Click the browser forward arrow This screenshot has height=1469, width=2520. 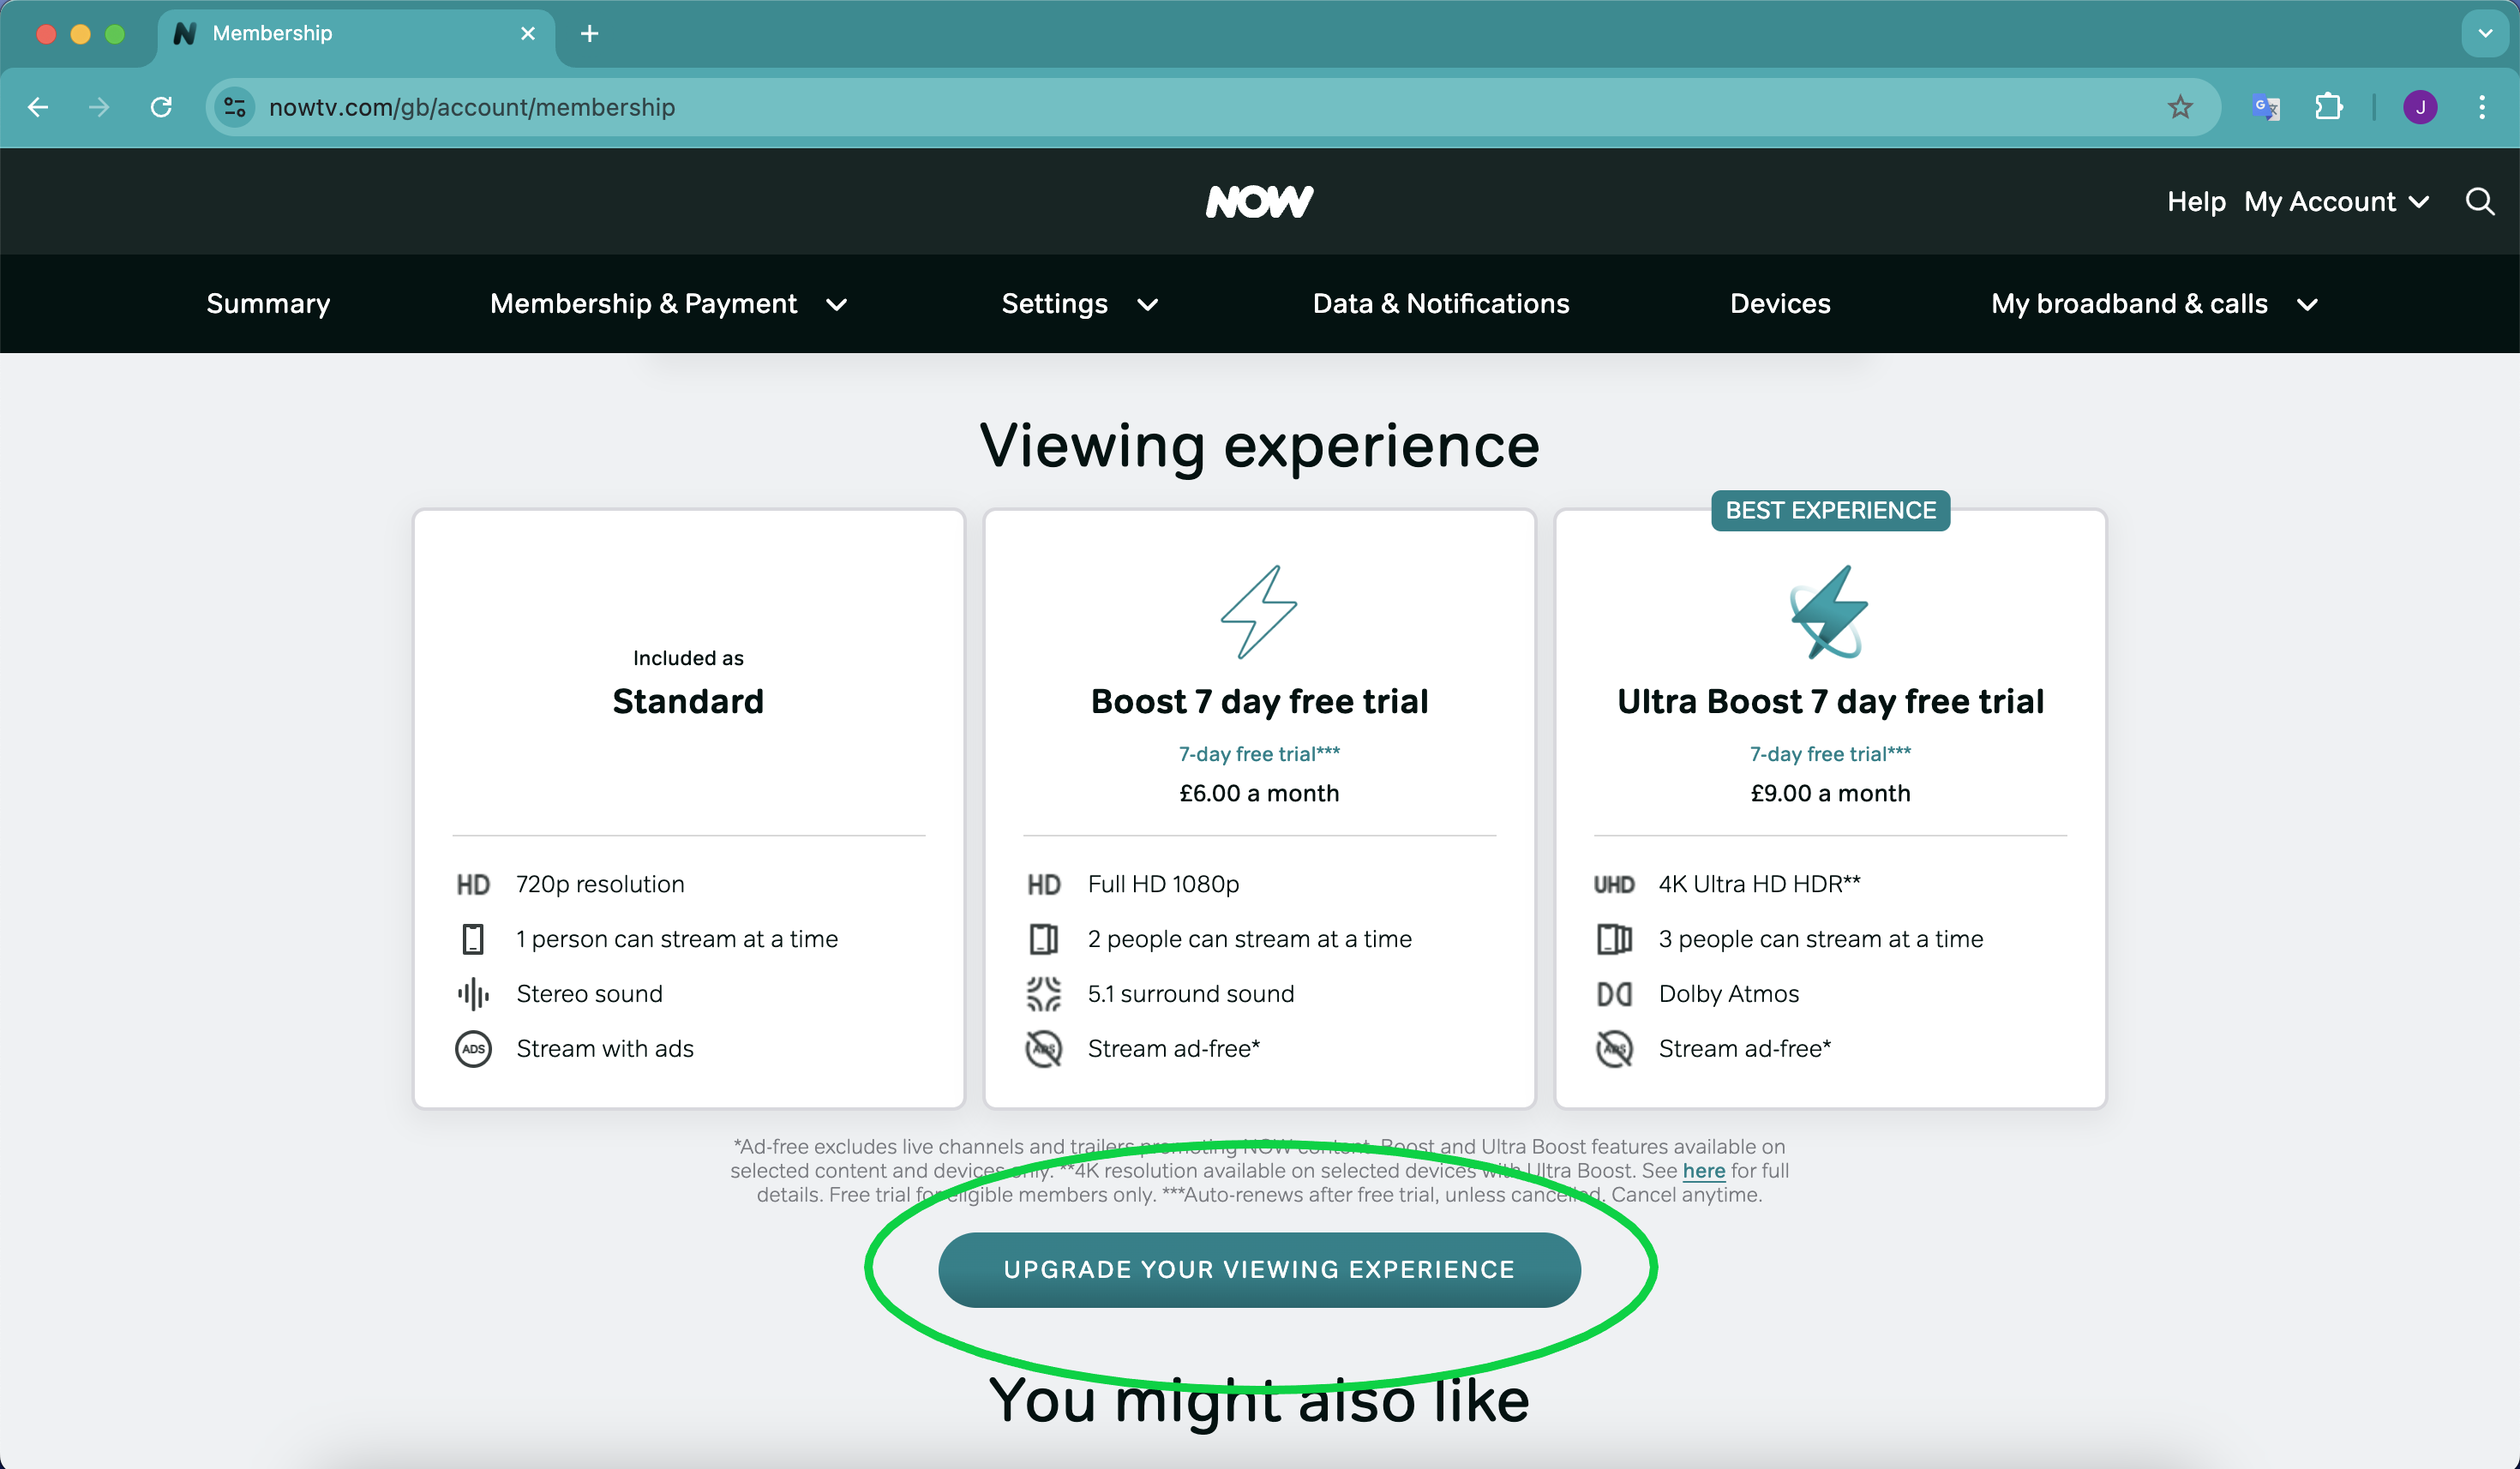point(98,107)
